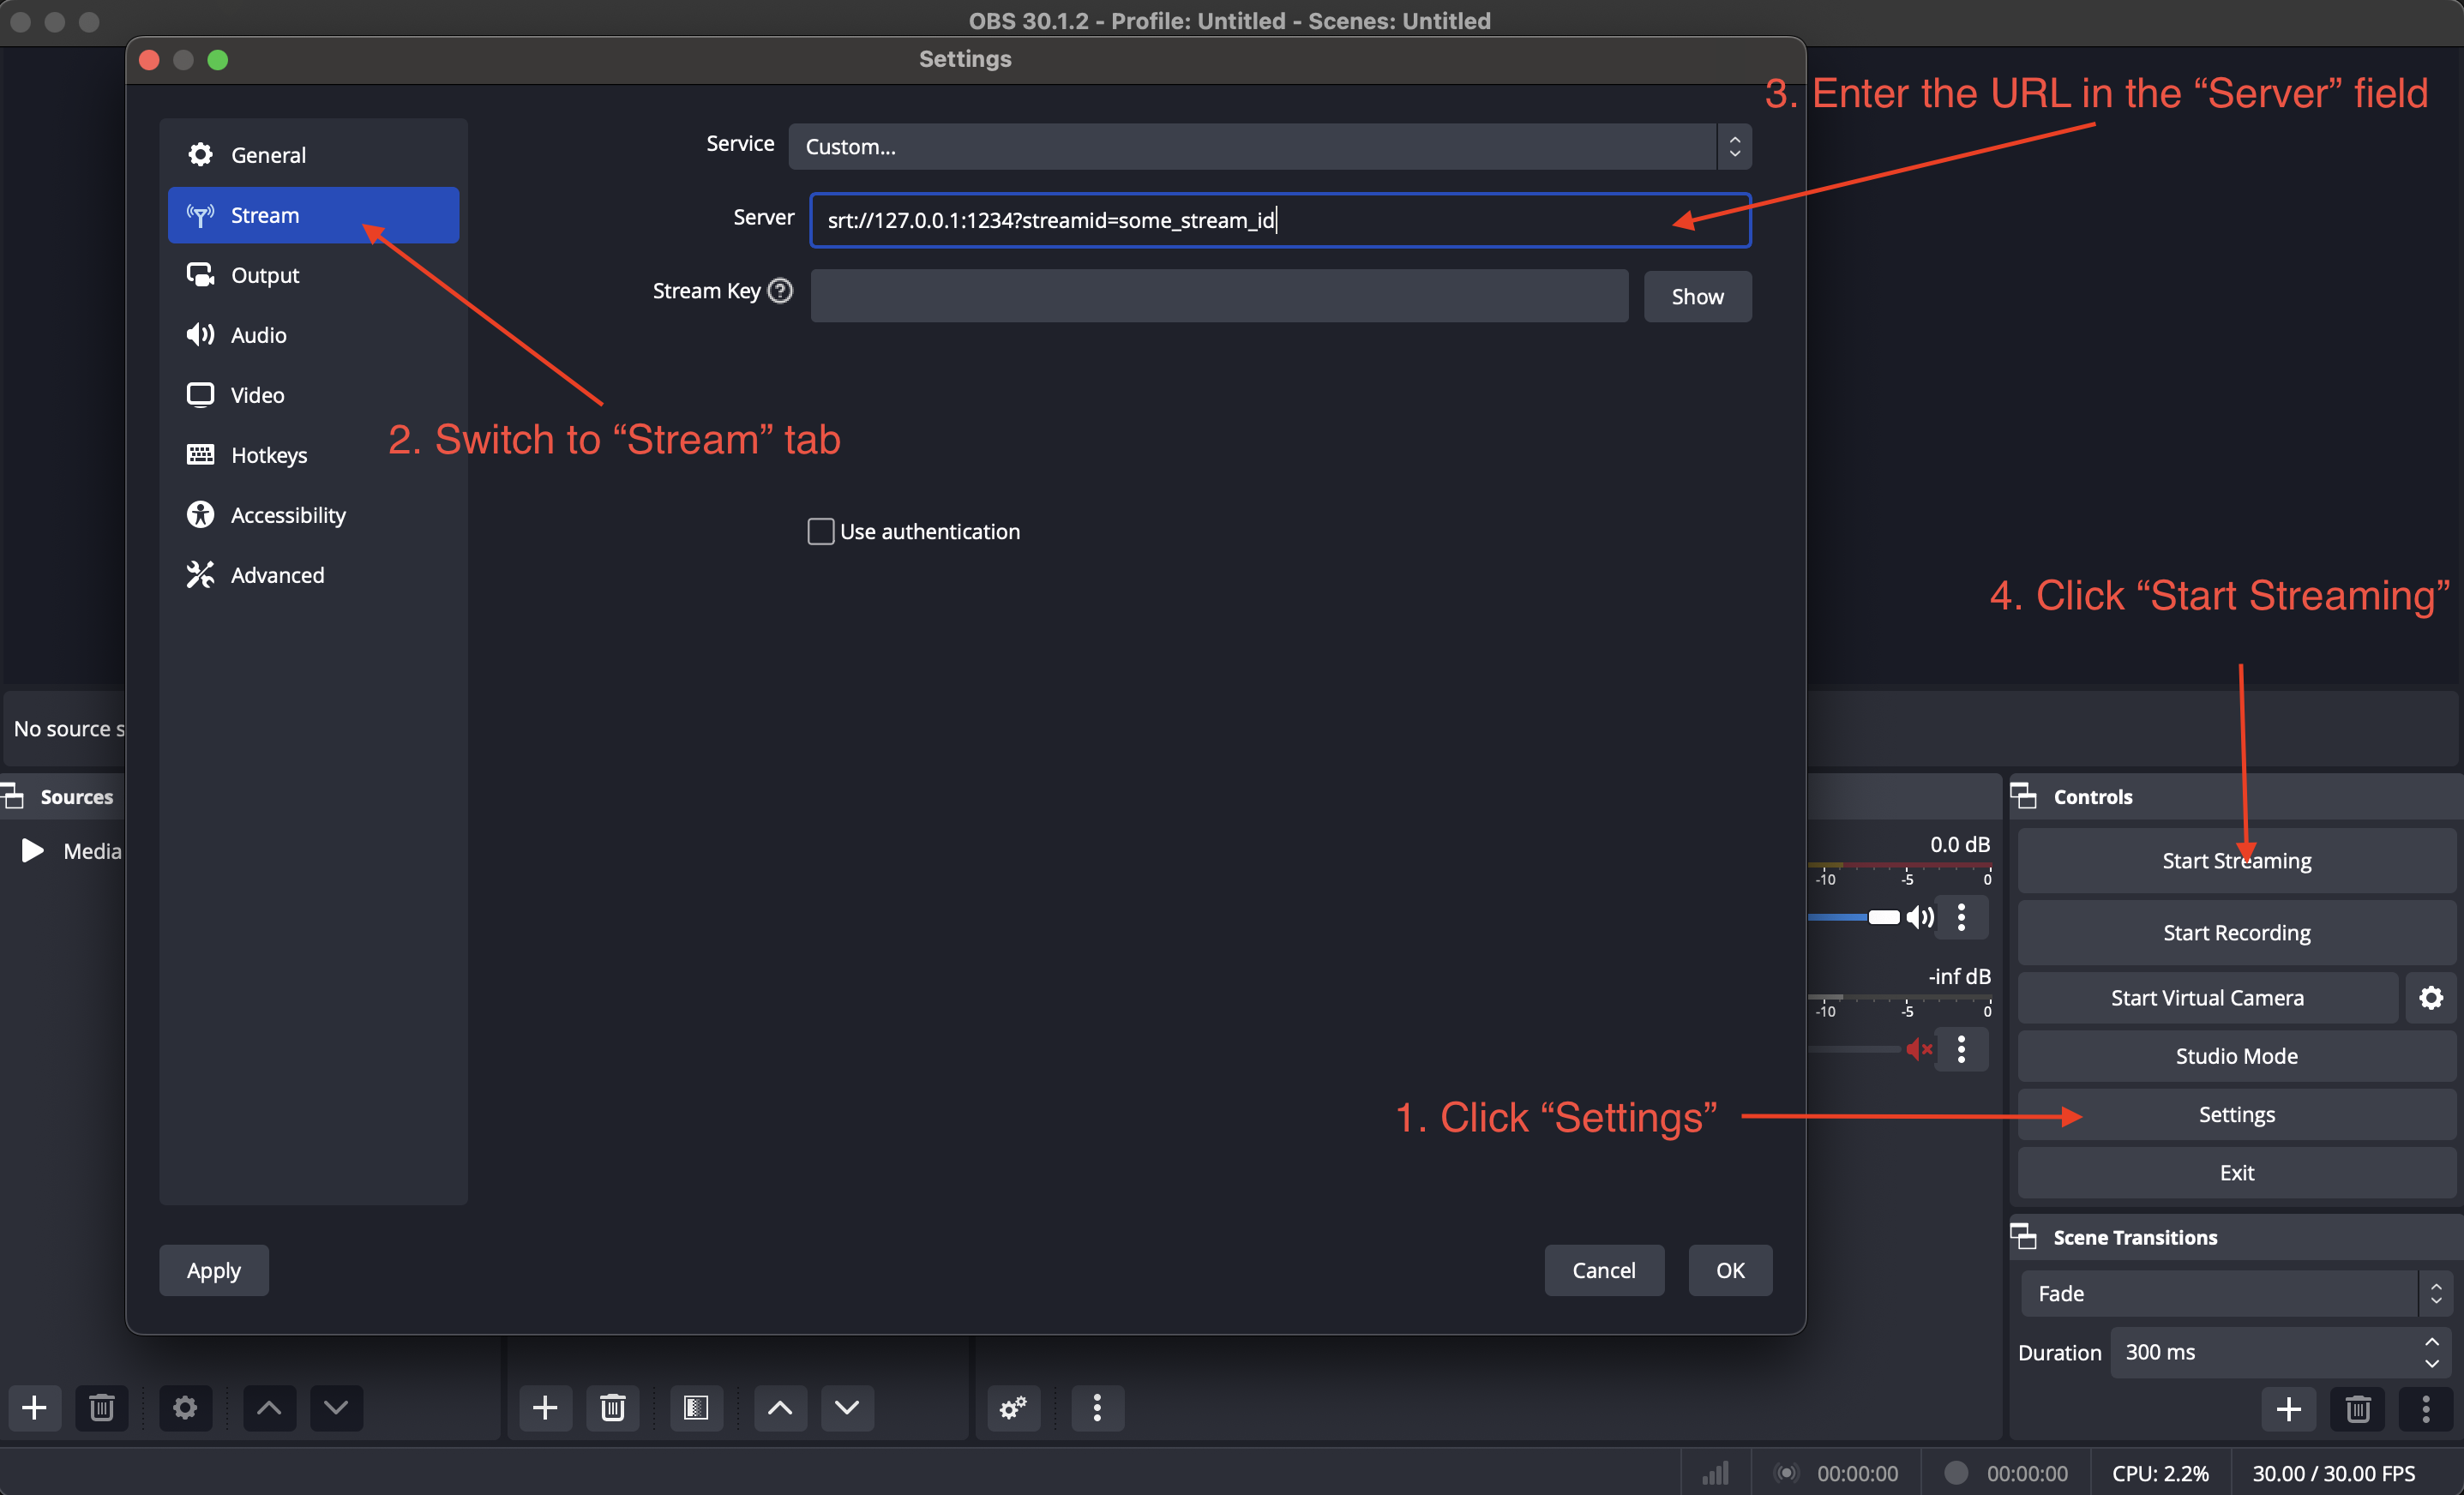Image resolution: width=2464 pixels, height=1495 pixels.
Task: Increase transition Duration stepper up arrow
Action: click(x=2431, y=1342)
